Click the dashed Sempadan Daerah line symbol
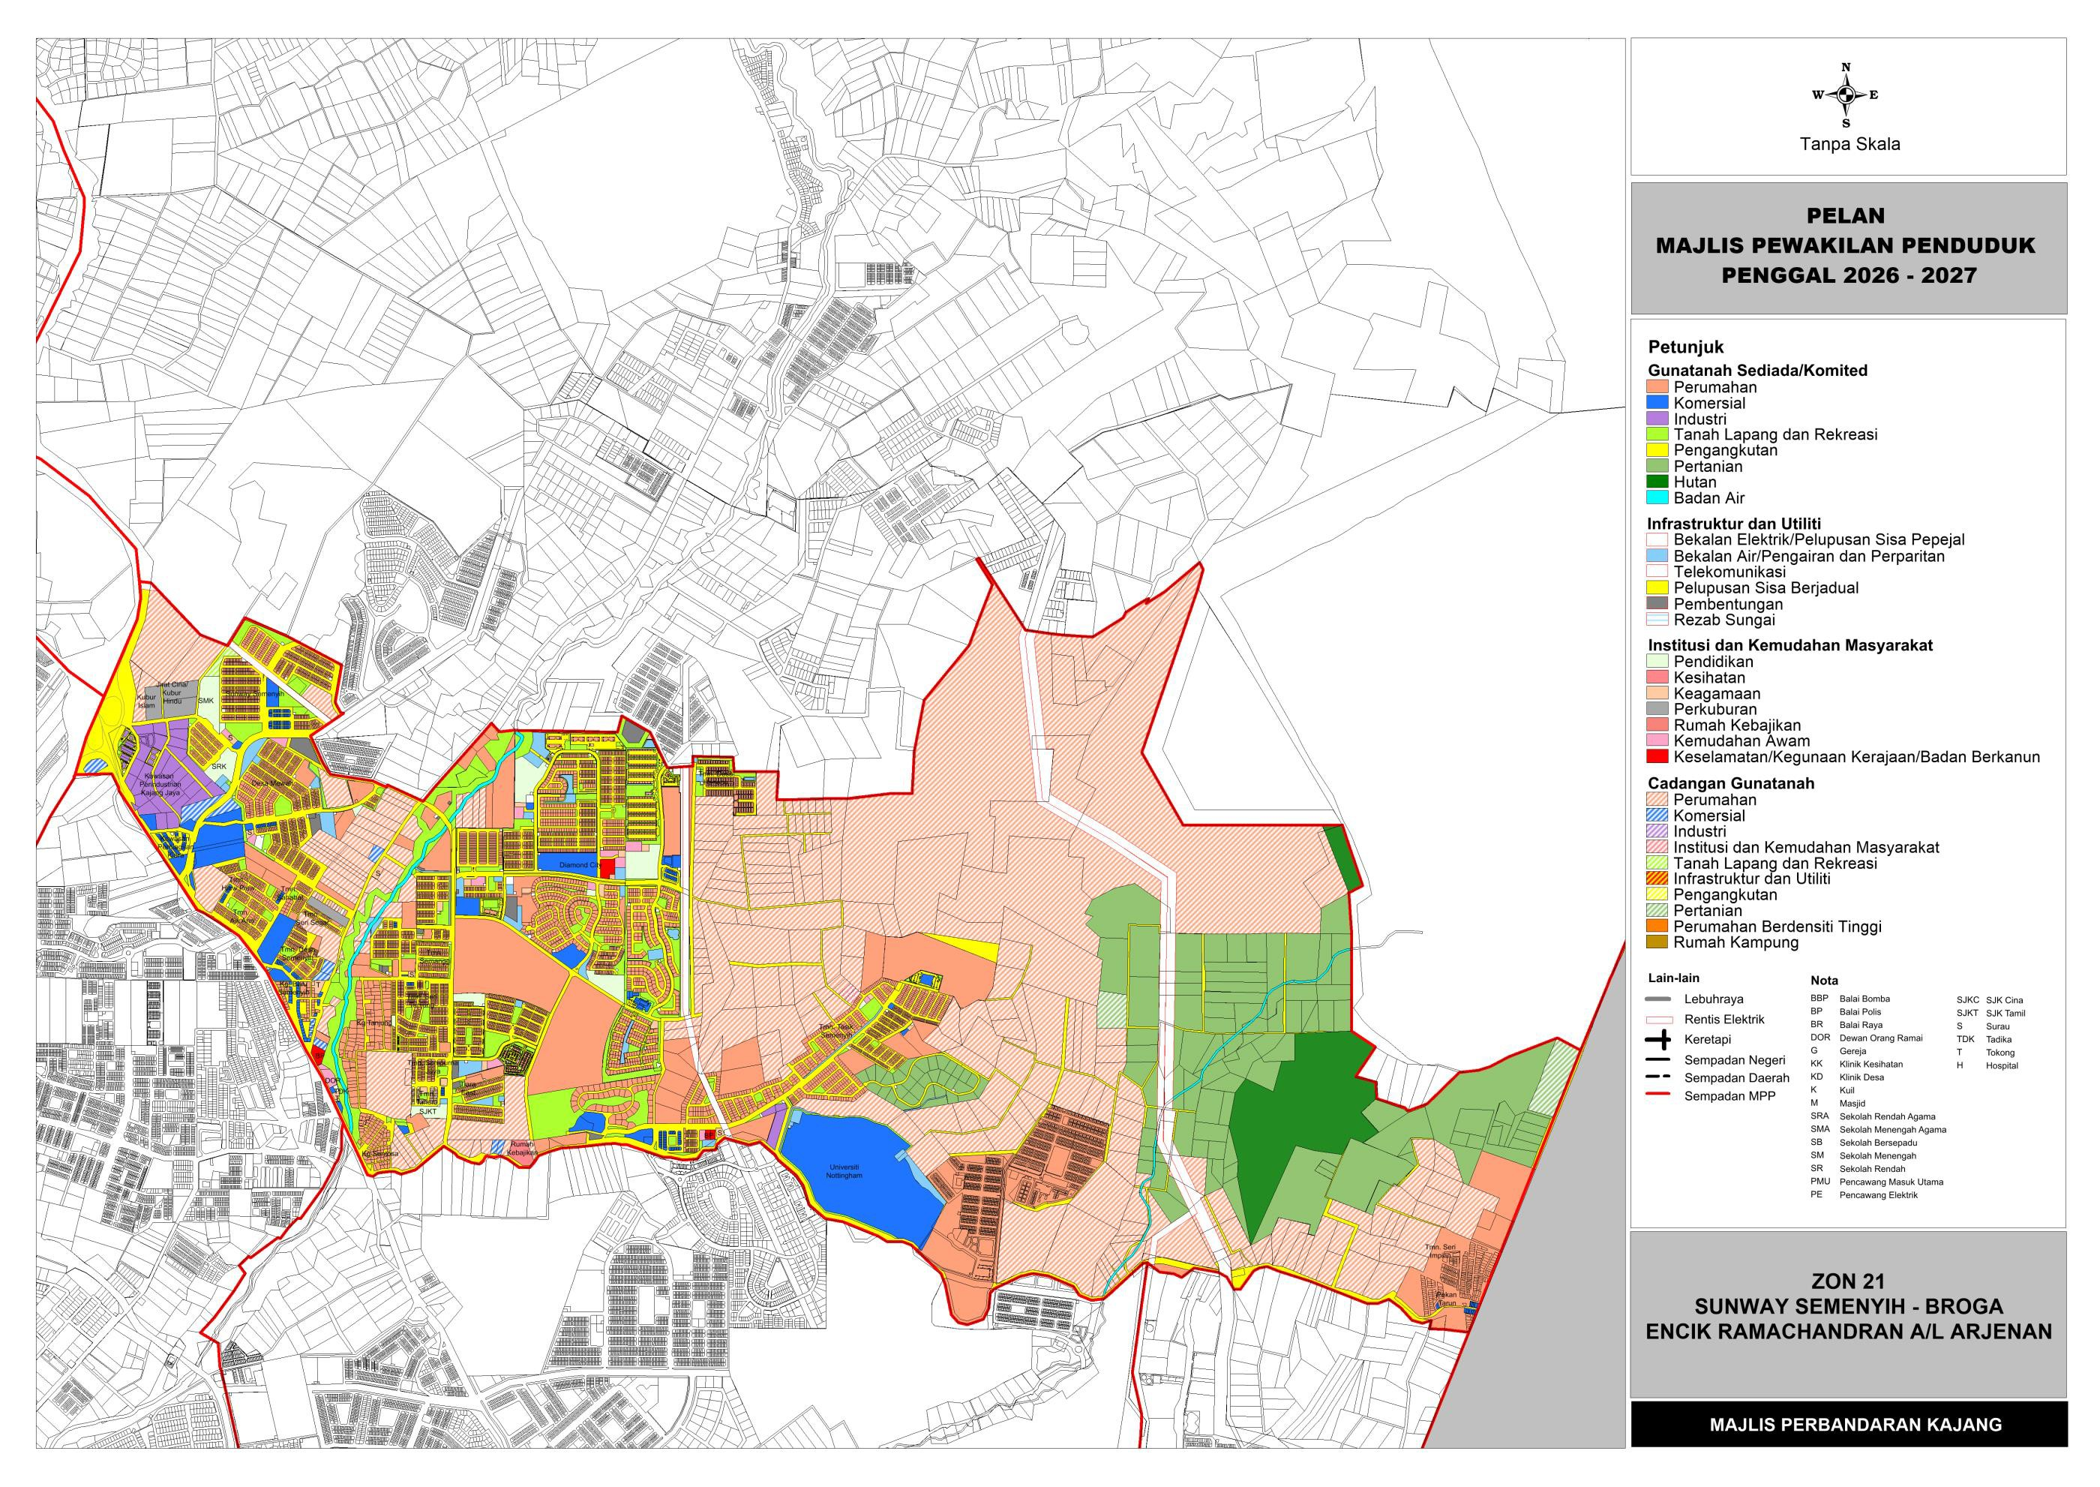Screen dimensions: 2100x1487 1658,1077
